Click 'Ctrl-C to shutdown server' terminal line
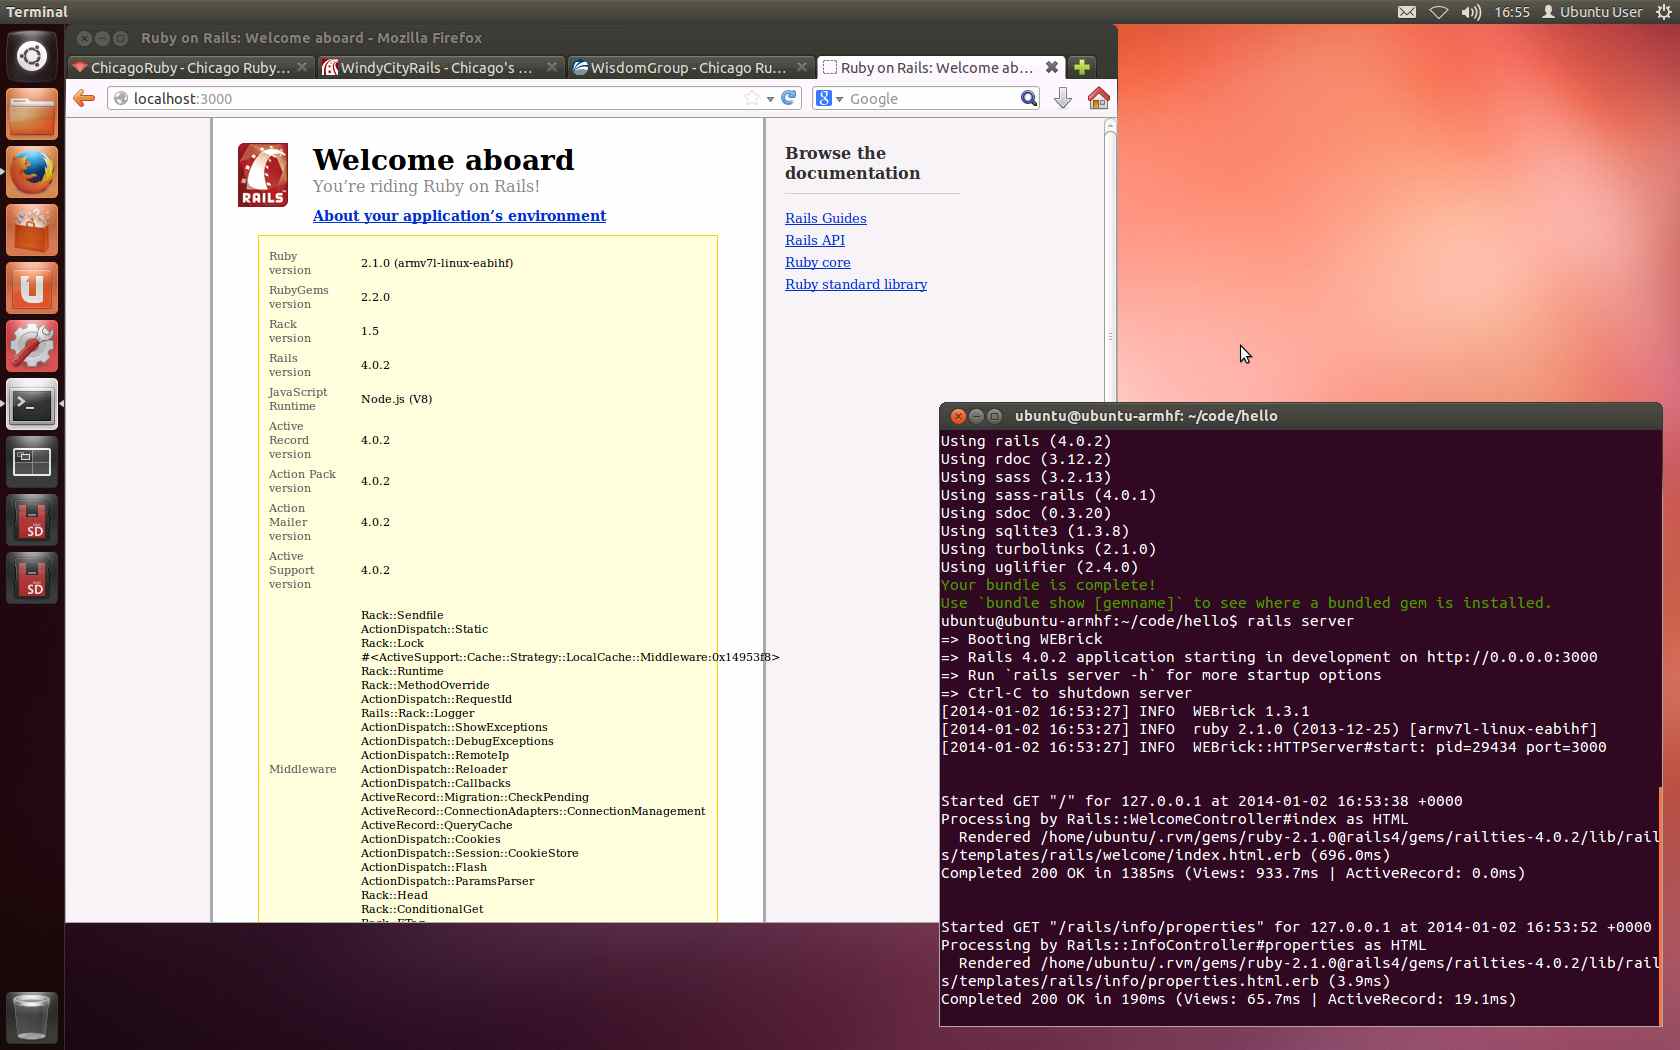1680x1050 pixels. [x=1066, y=693]
